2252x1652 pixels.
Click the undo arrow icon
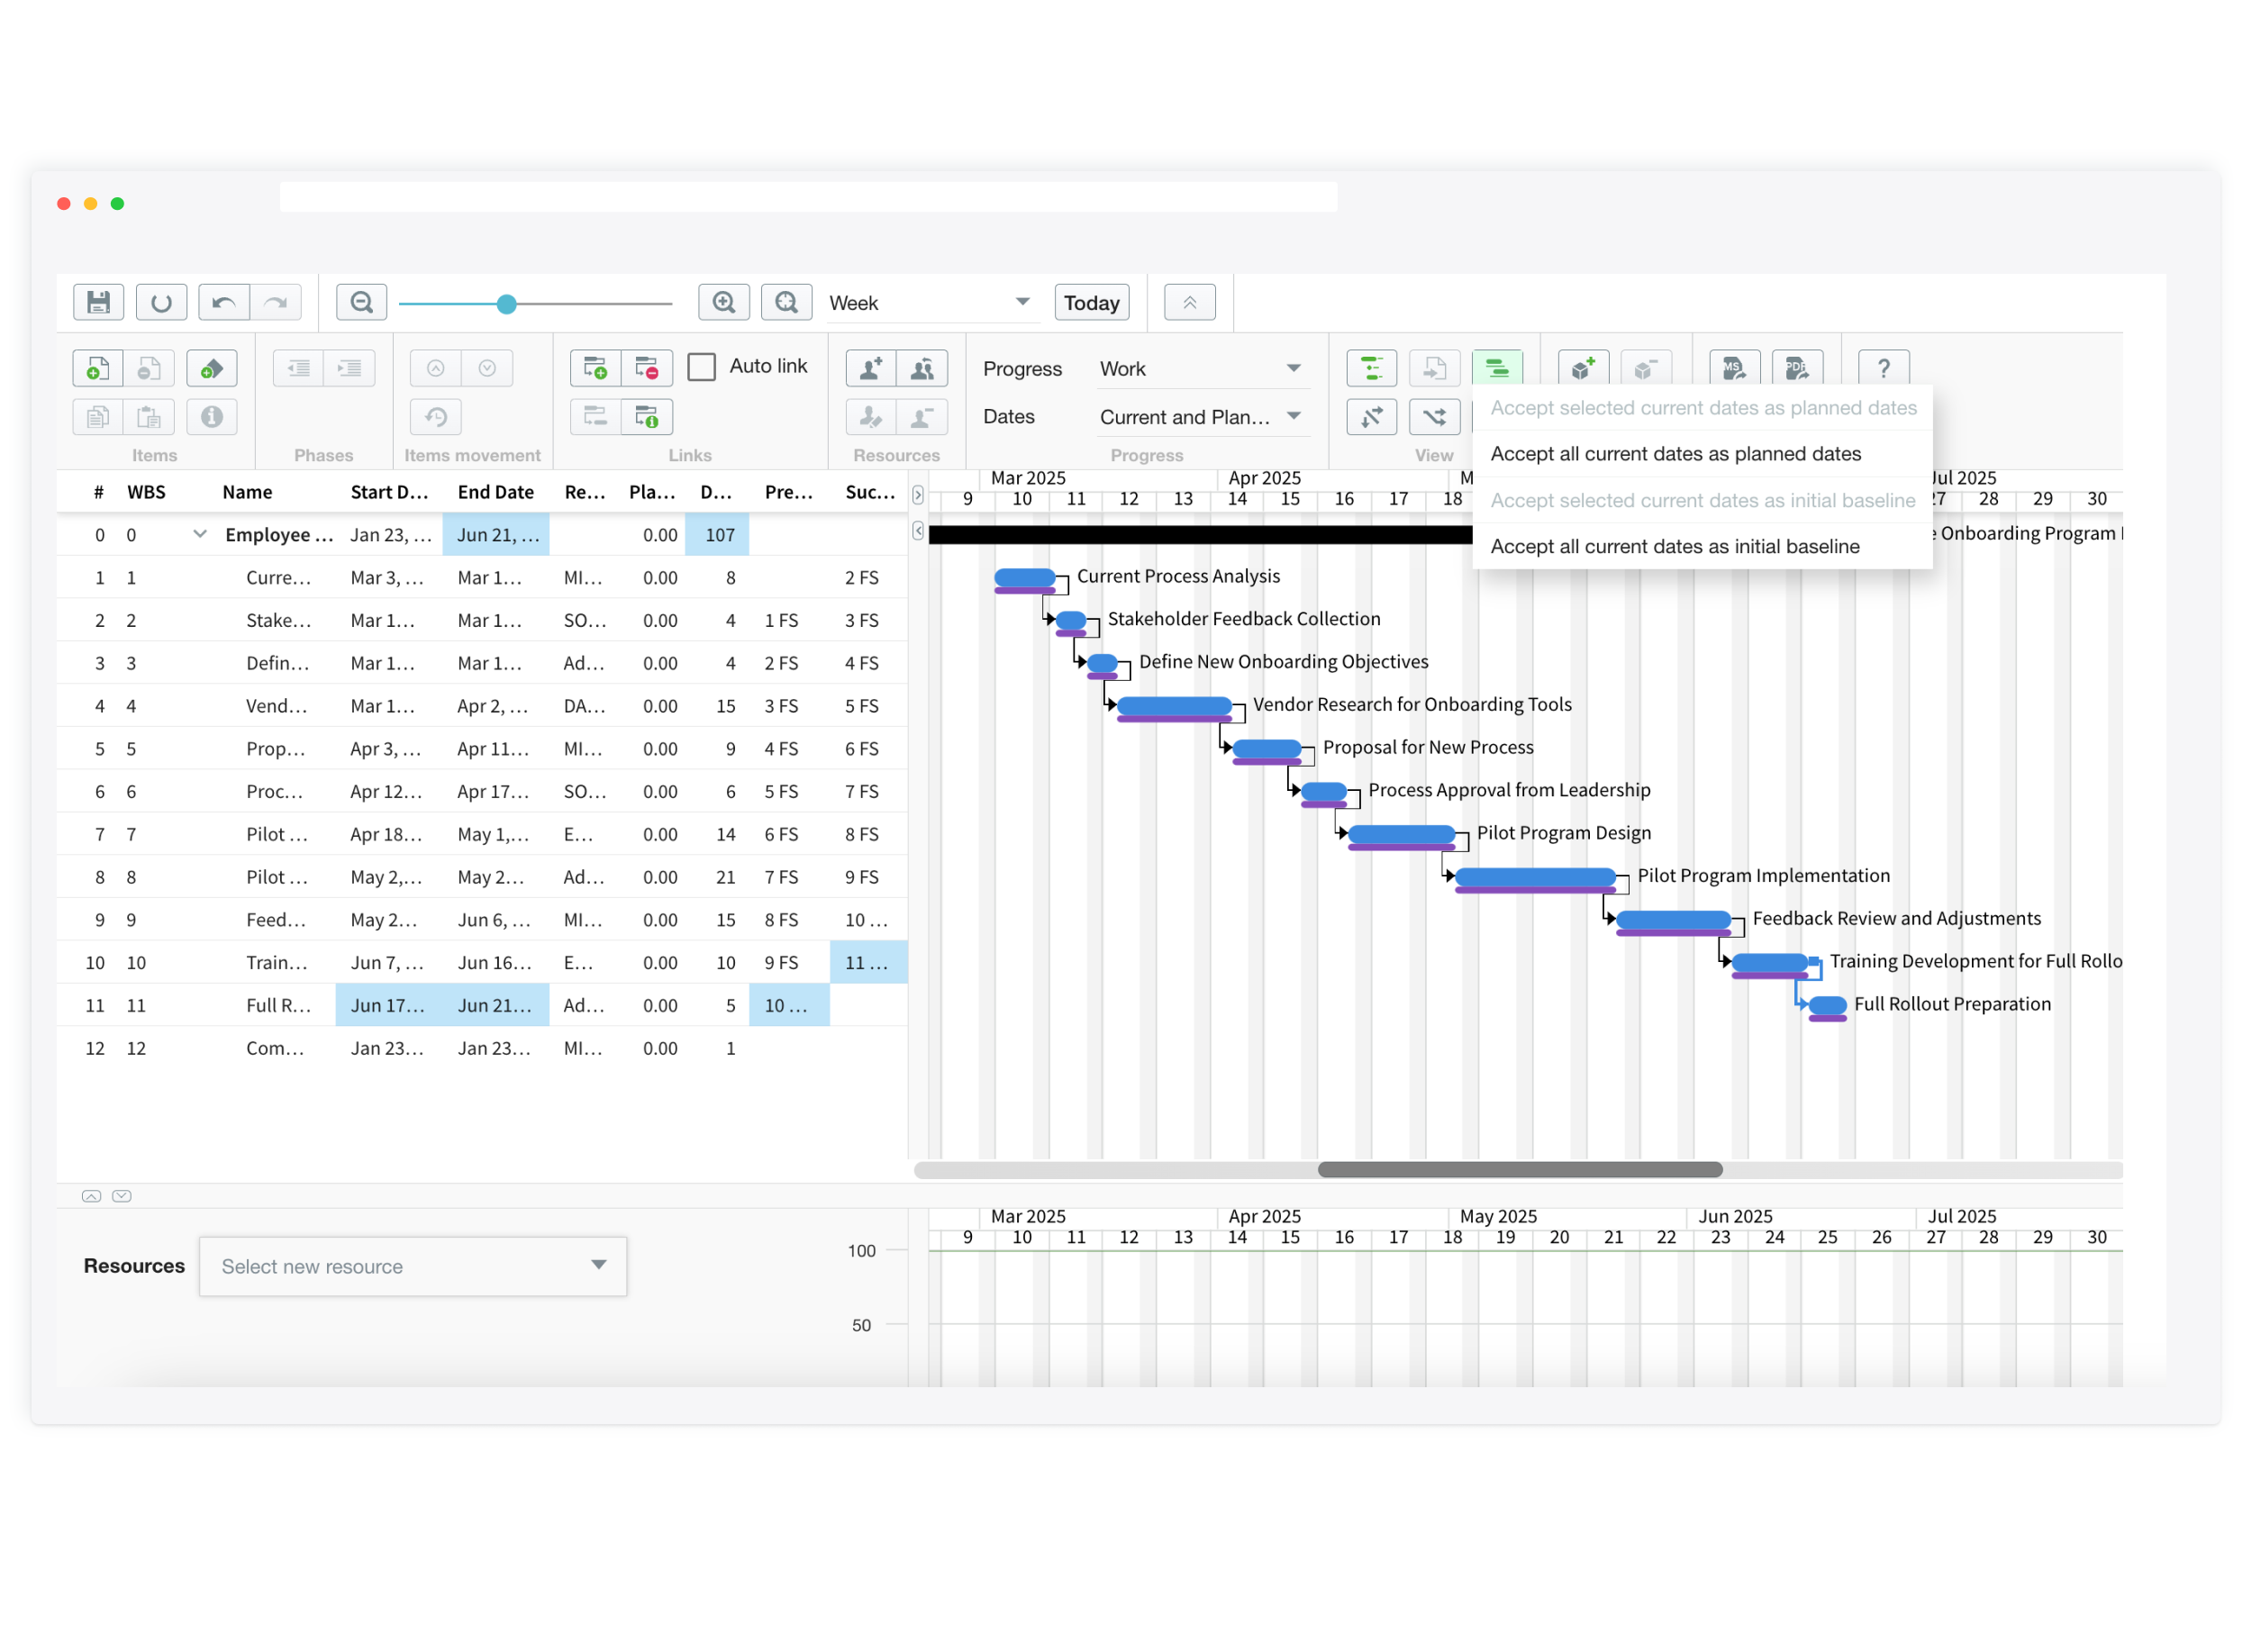(224, 302)
